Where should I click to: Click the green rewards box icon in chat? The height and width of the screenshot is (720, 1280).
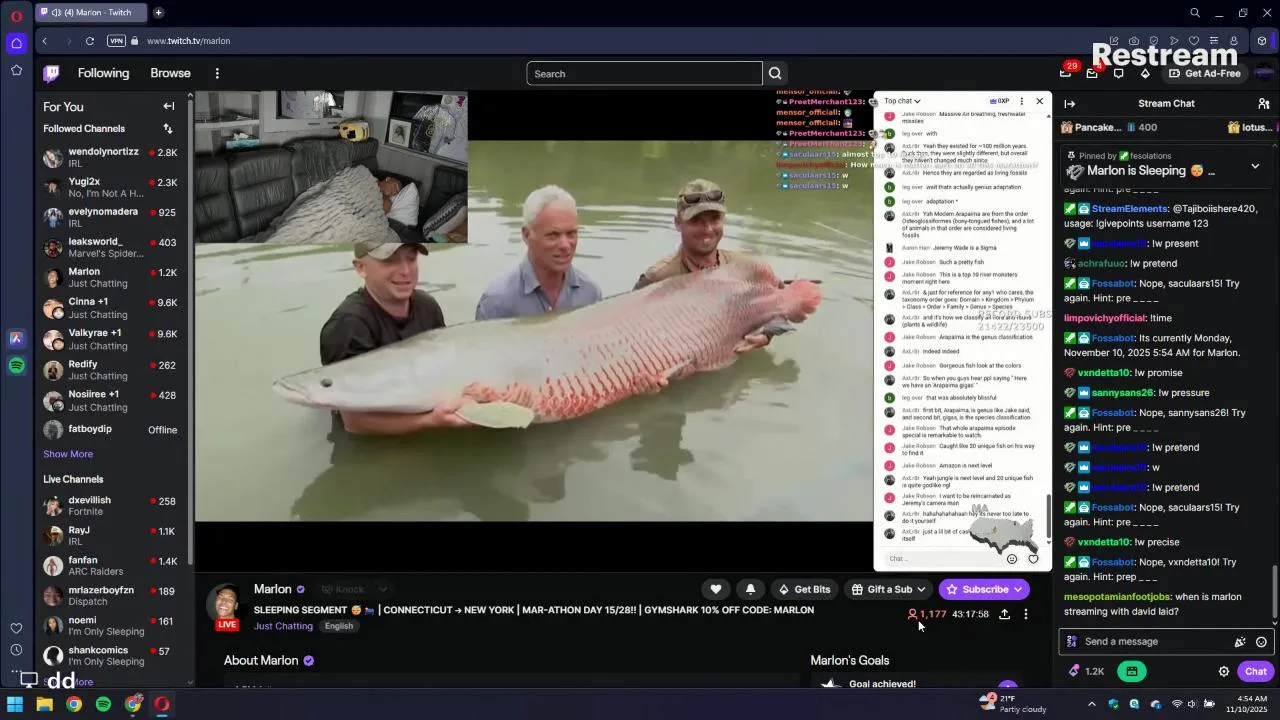click(1132, 672)
